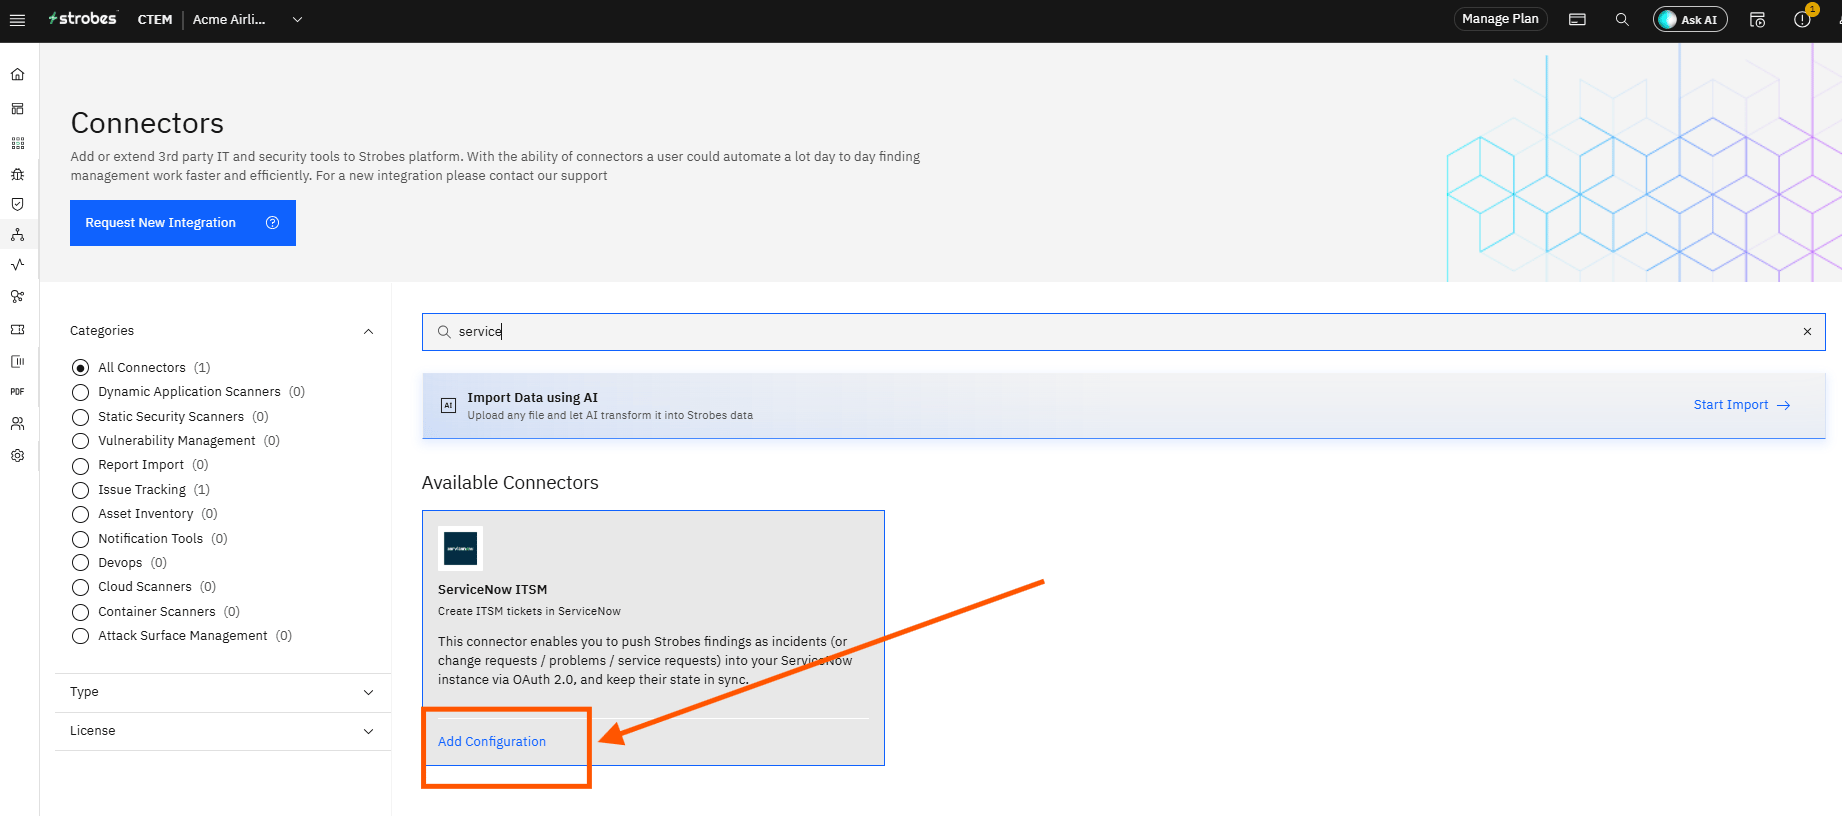Open the Acme Airli... organization dropdown
This screenshot has height=816, width=1842.
248,20
